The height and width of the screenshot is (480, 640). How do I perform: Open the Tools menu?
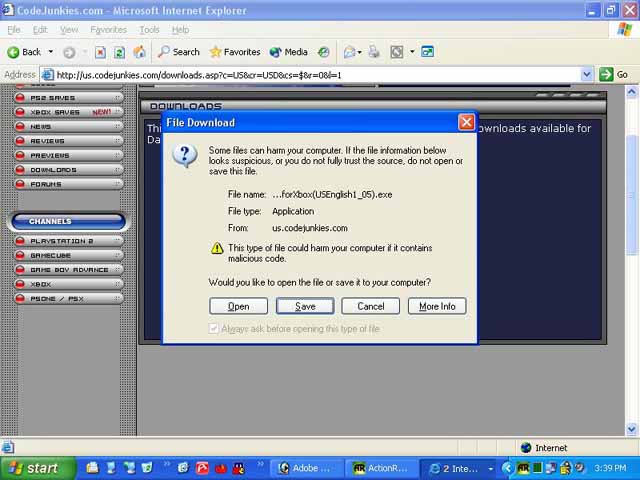(x=149, y=30)
